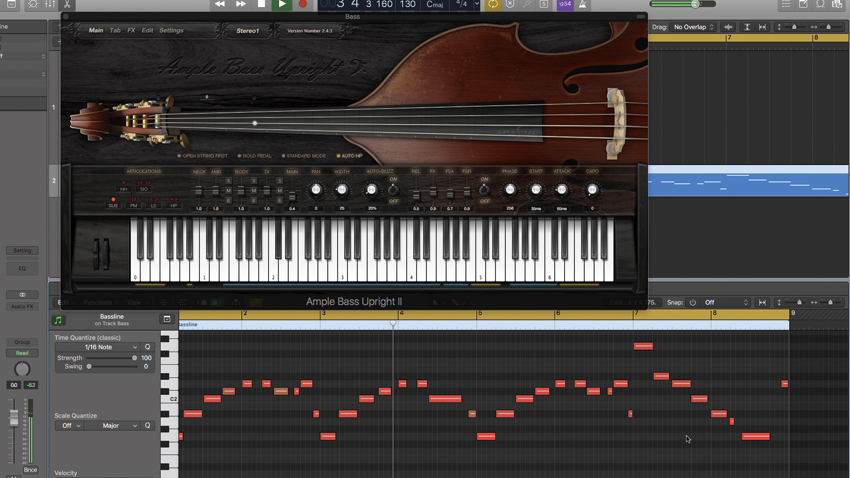
Task: Click the Pan knob
Action: click(315, 190)
